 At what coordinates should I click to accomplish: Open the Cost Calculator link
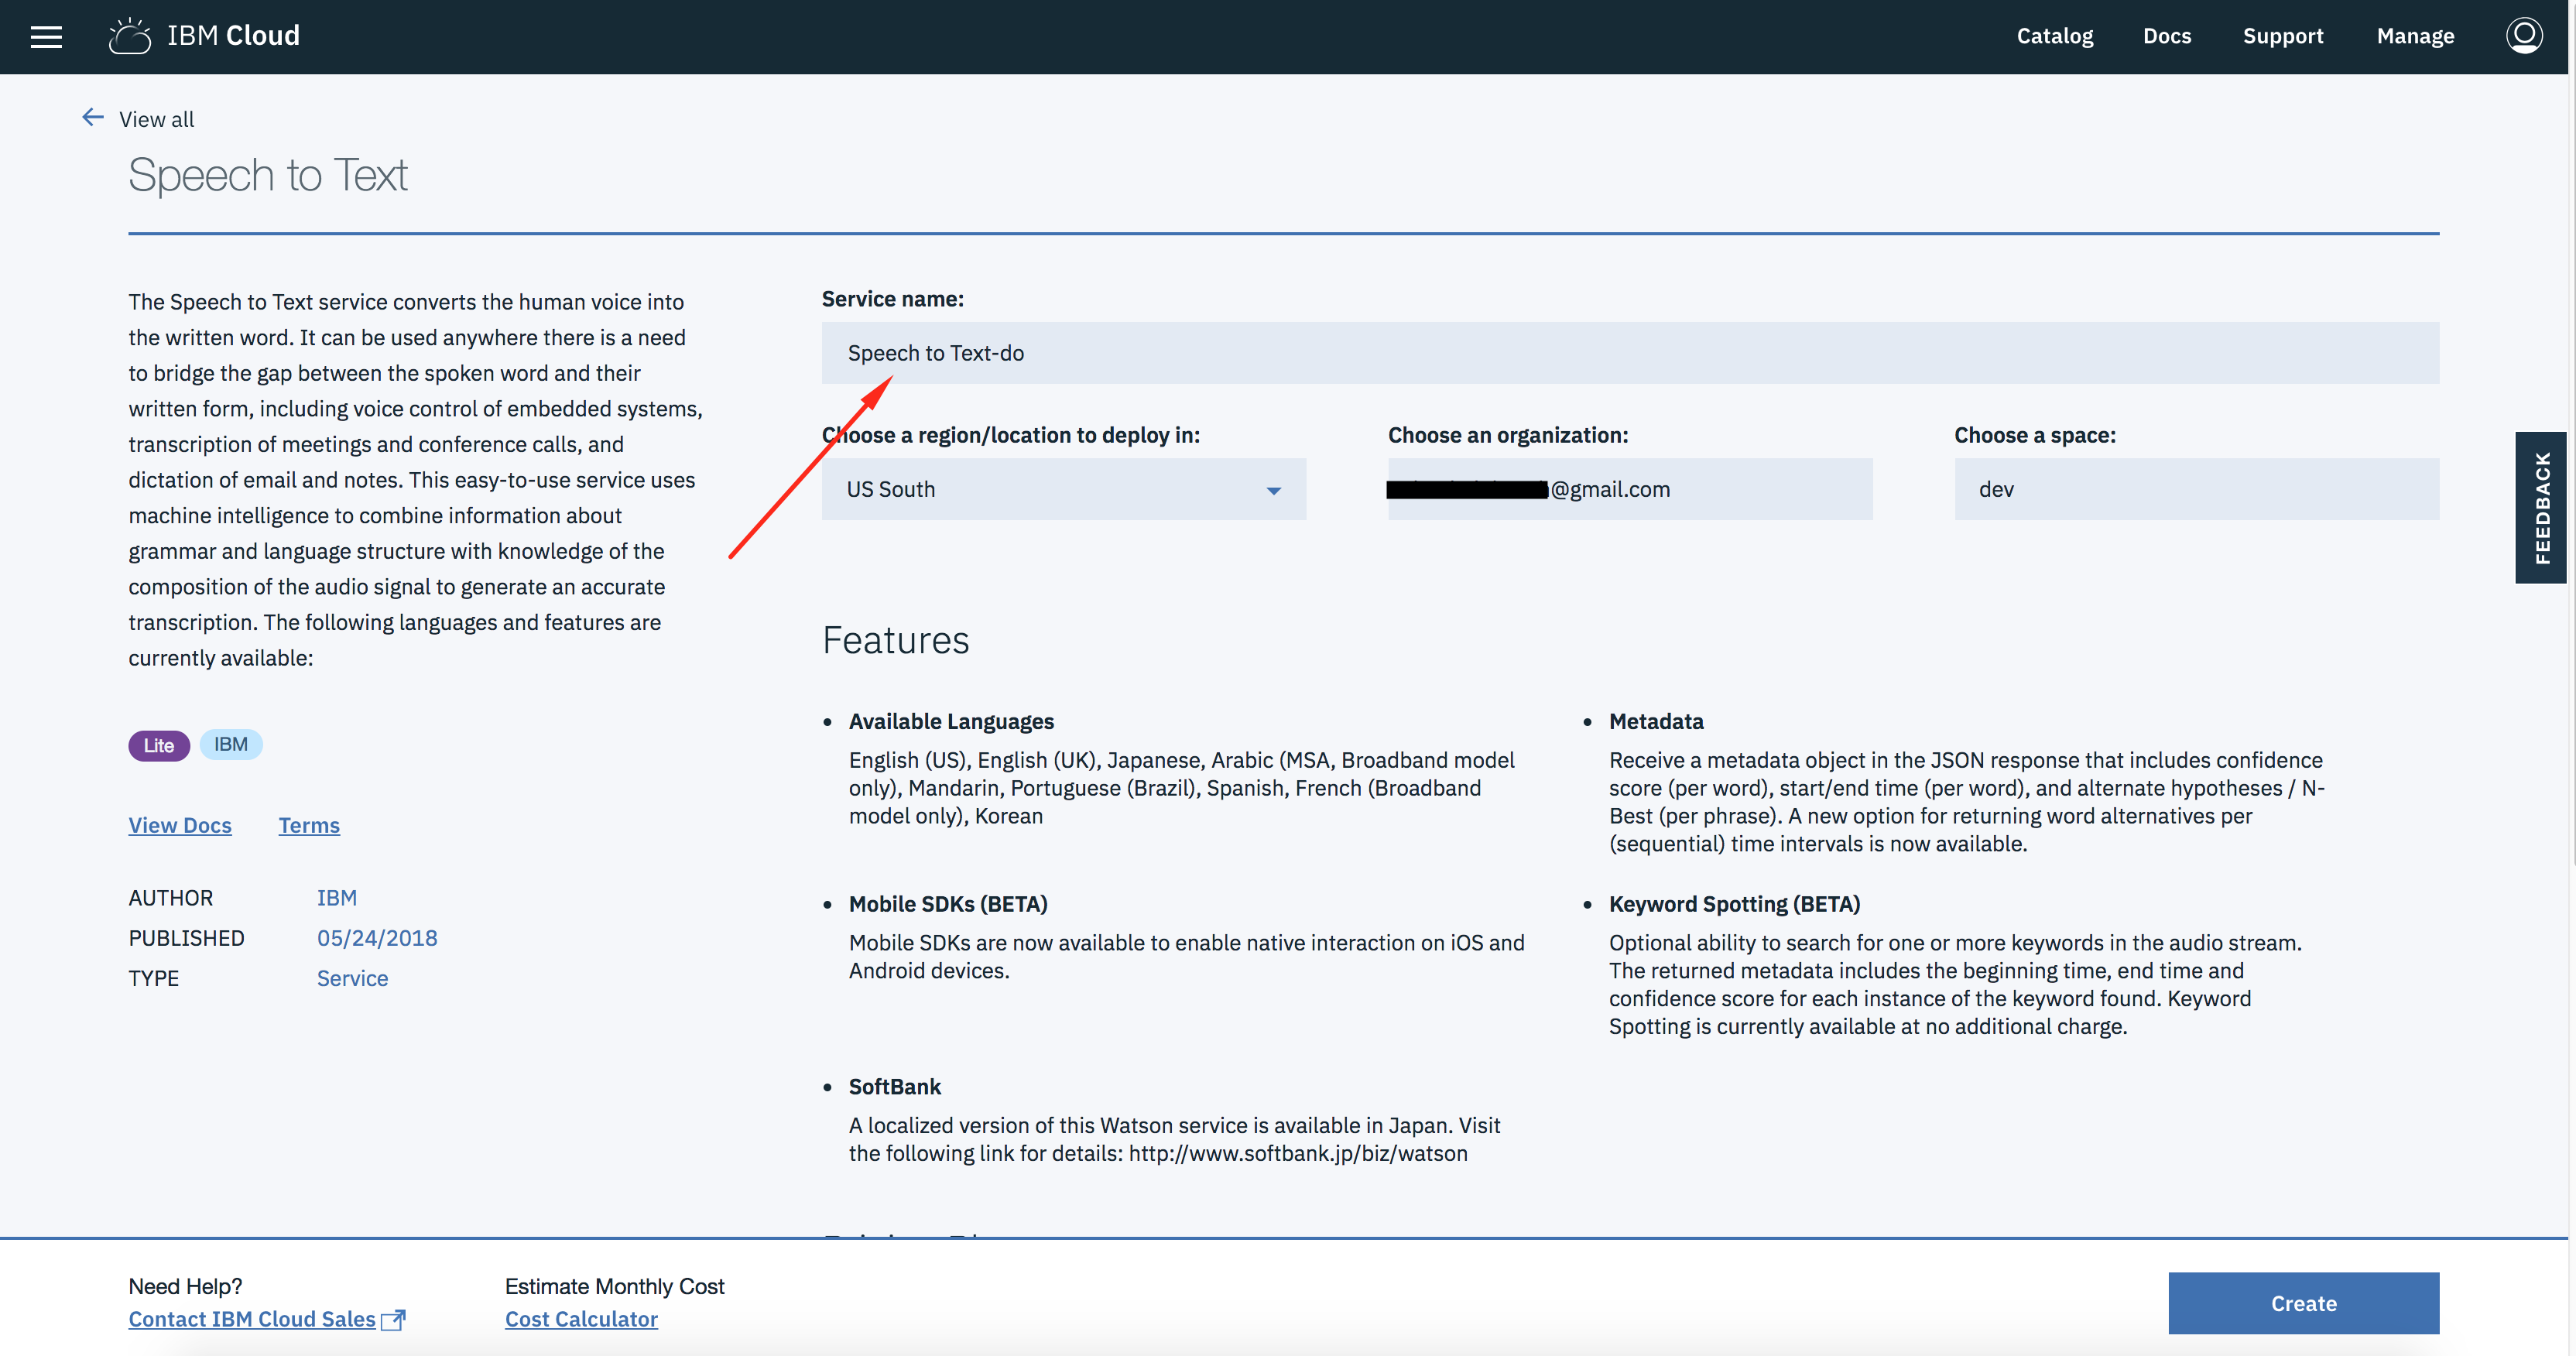(x=581, y=1319)
